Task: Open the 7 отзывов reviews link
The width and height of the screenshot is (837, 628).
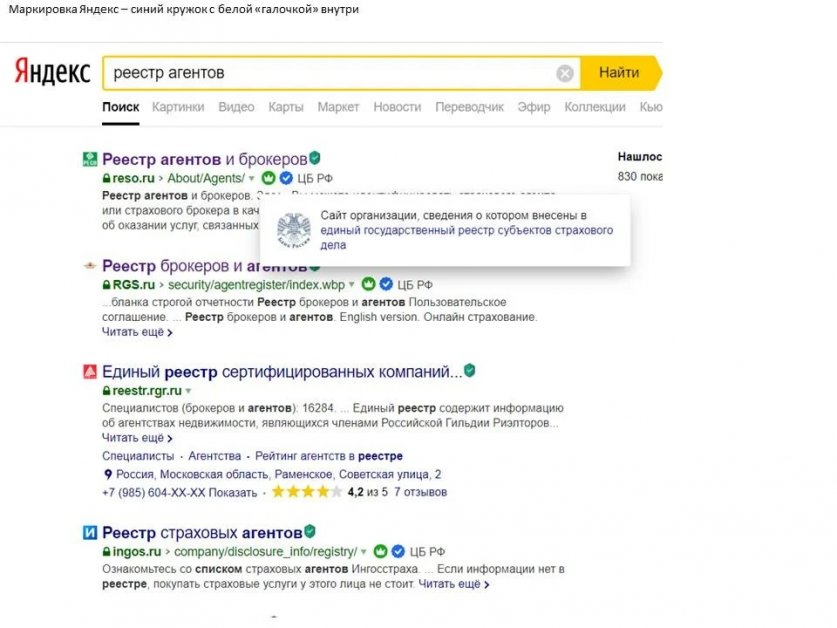Action: pos(421,492)
